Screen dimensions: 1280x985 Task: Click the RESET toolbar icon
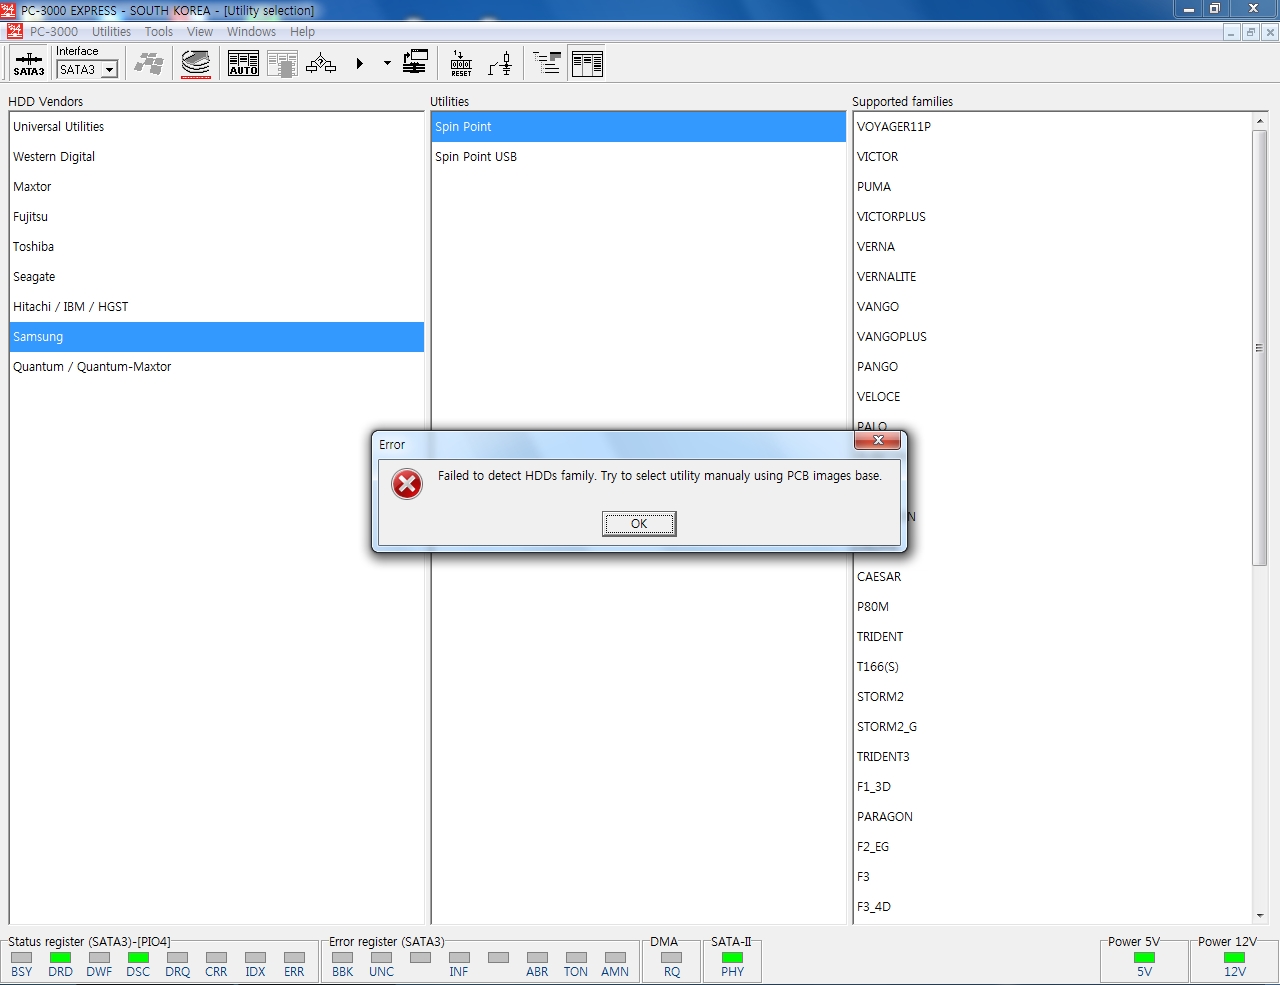coord(461,64)
